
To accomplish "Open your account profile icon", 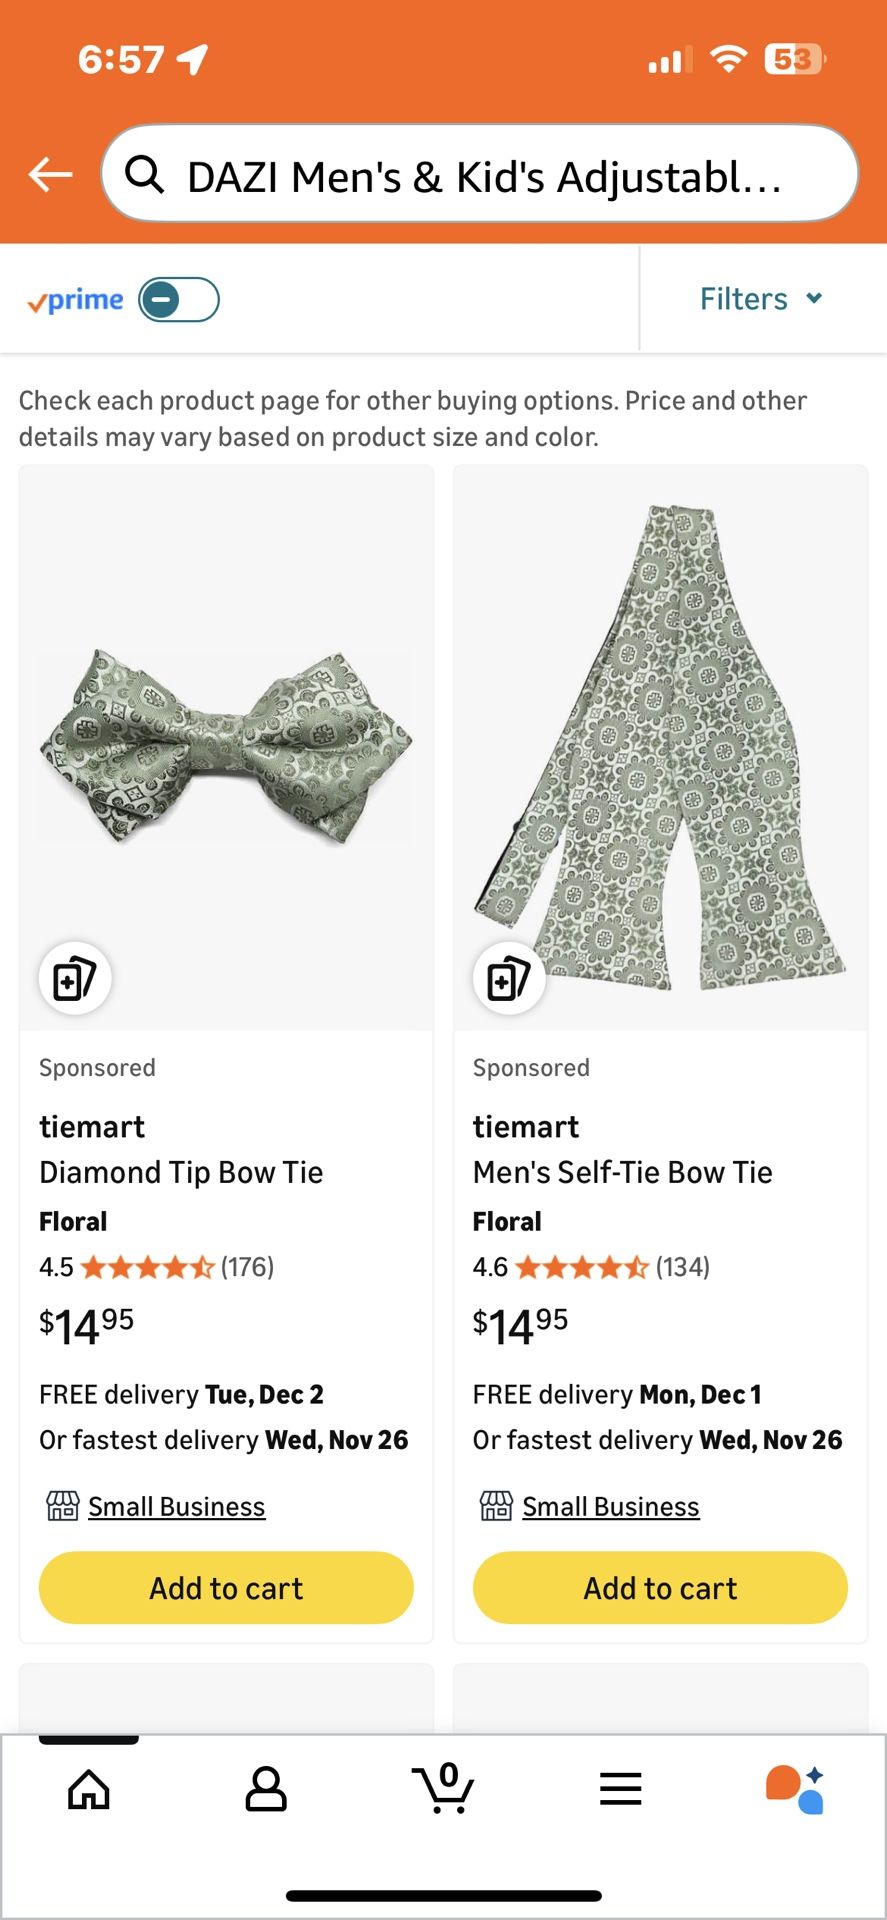I will 266,1790.
